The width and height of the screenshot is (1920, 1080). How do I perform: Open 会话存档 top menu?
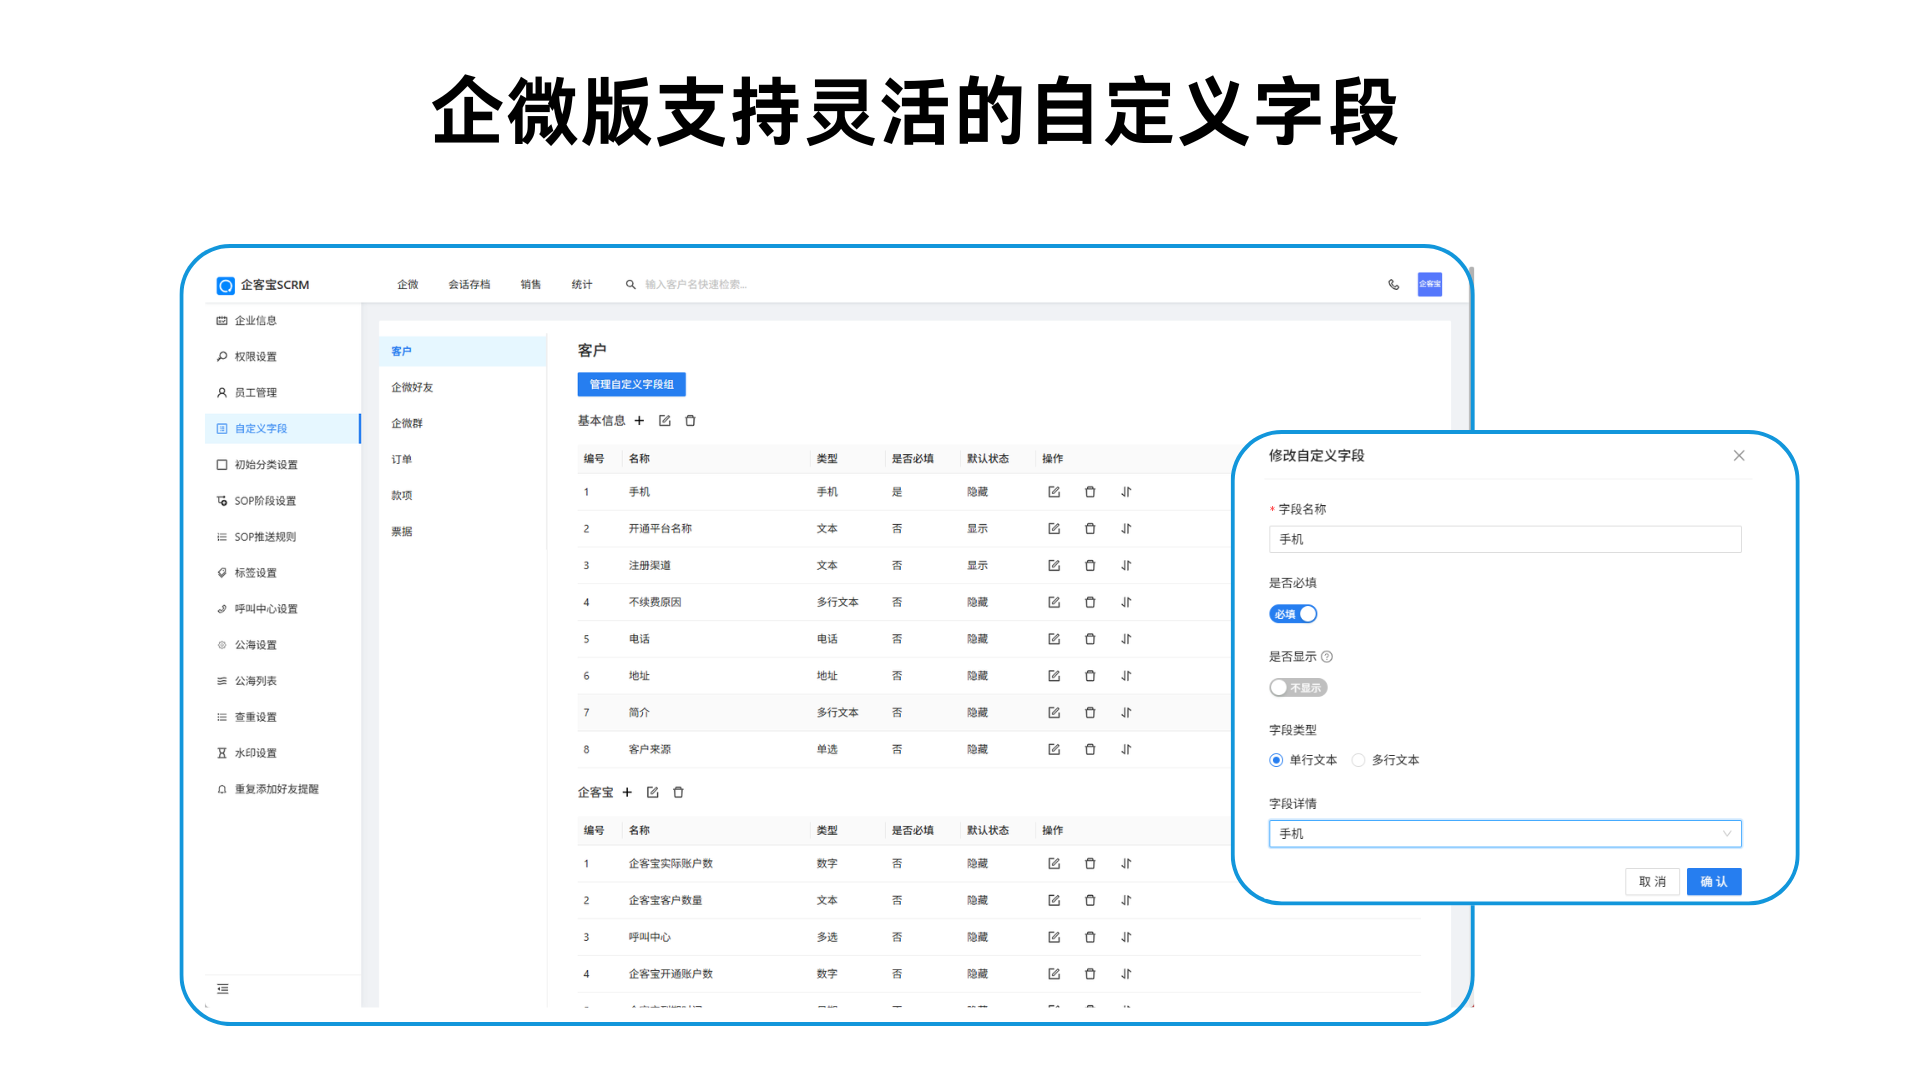point(469,285)
